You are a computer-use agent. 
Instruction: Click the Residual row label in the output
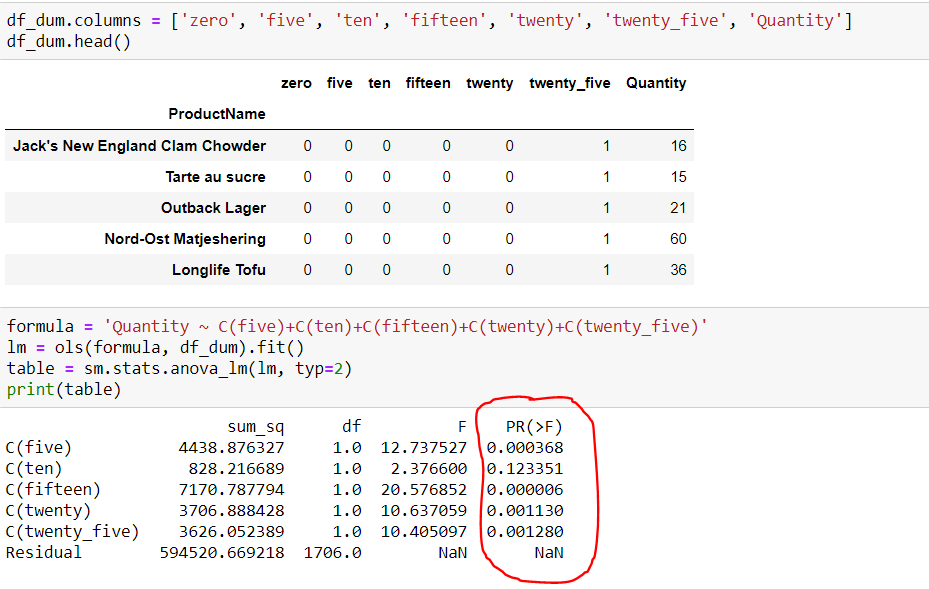pyautogui.click(x=44, y=552)
